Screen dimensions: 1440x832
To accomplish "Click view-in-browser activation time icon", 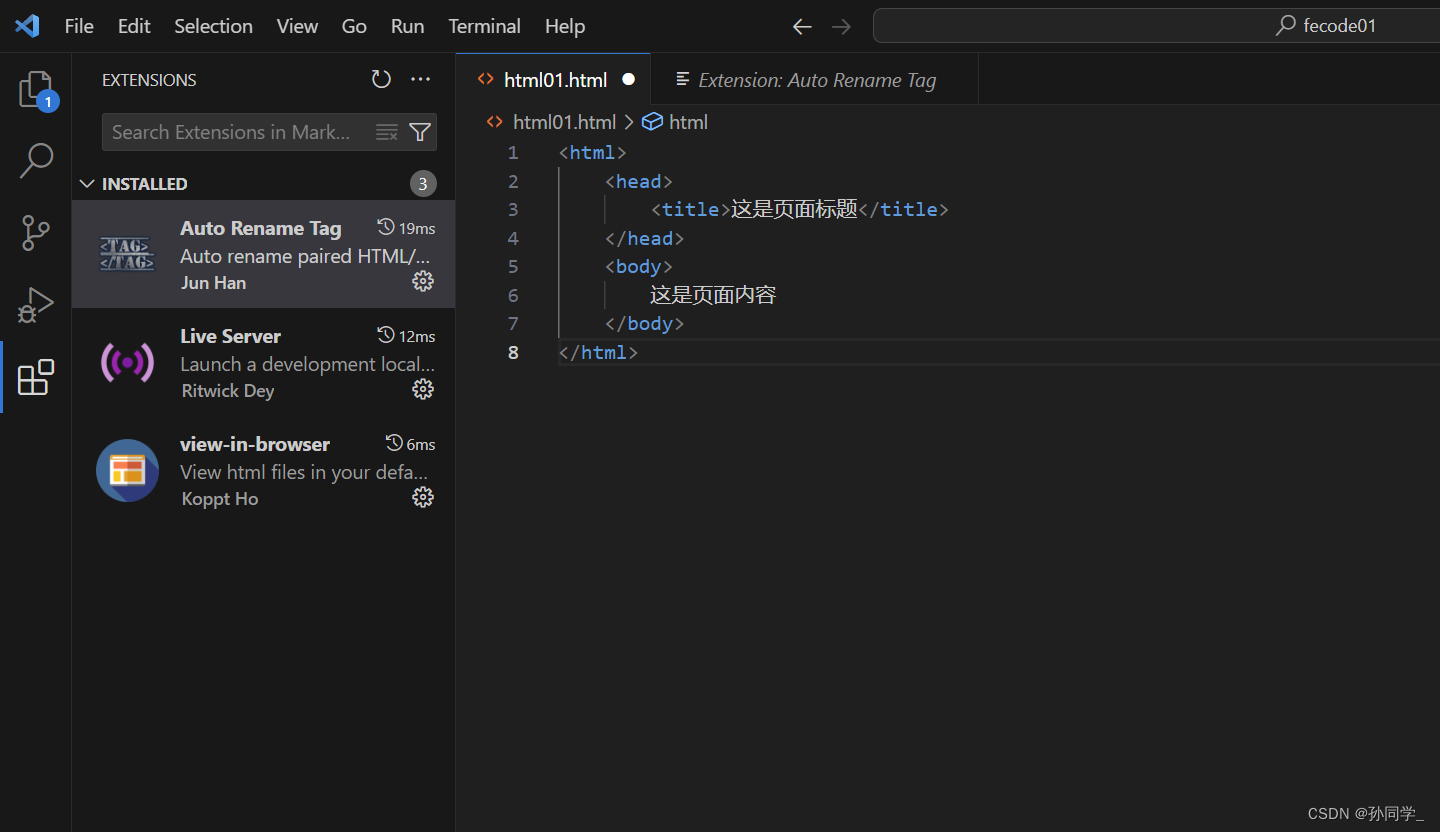I will (x=394, y=443).
